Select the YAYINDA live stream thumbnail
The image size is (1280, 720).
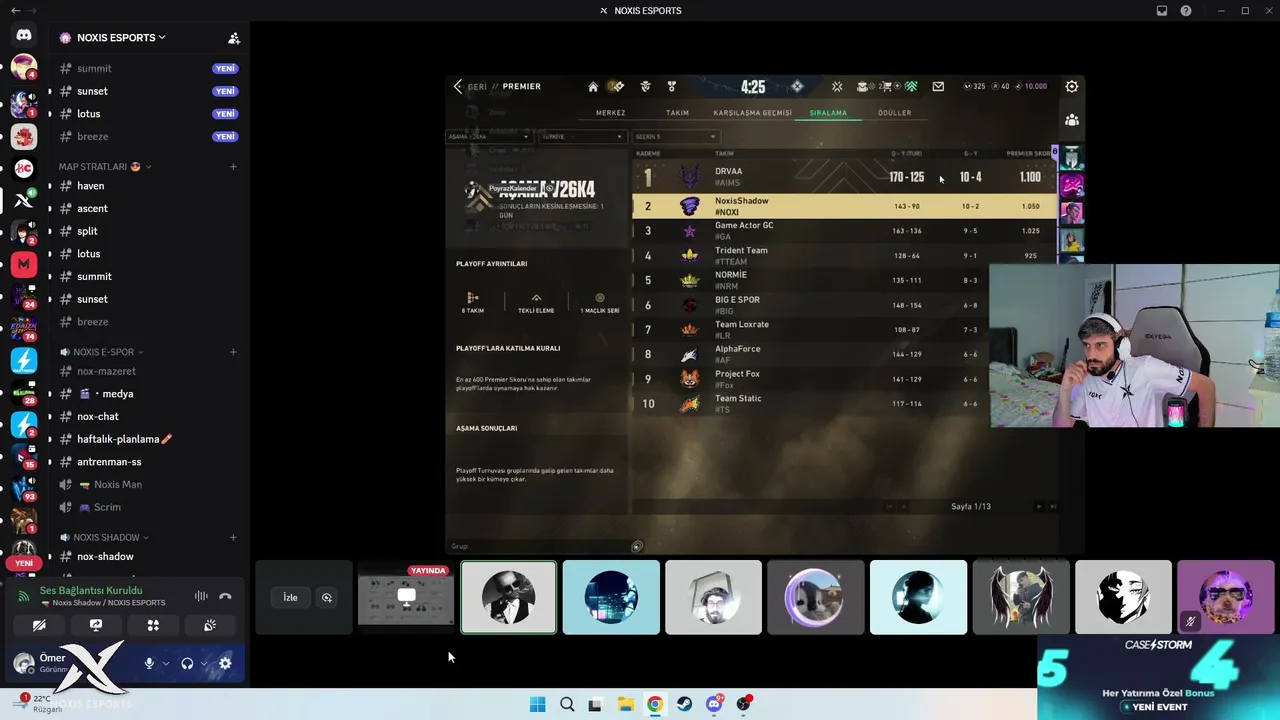tap(405, 597)
